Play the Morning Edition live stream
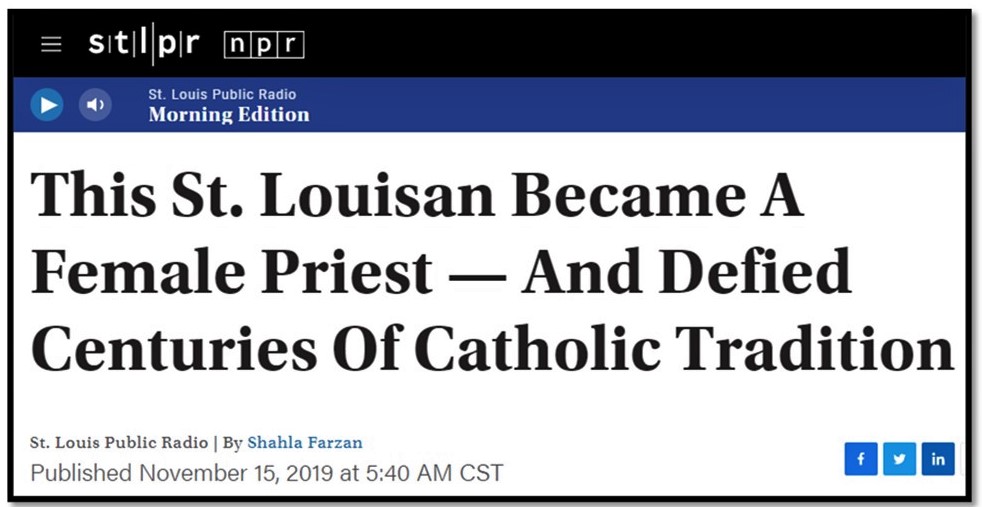982x507 pixels. tap(47, 104)
